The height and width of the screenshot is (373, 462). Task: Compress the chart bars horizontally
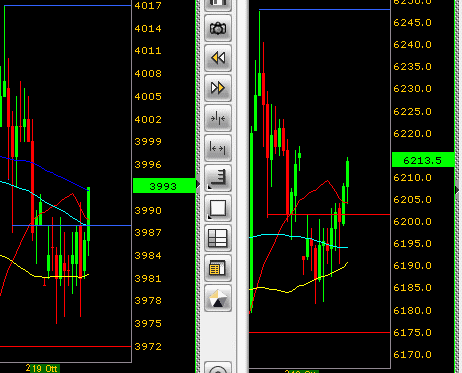click(x=218, y=118)
